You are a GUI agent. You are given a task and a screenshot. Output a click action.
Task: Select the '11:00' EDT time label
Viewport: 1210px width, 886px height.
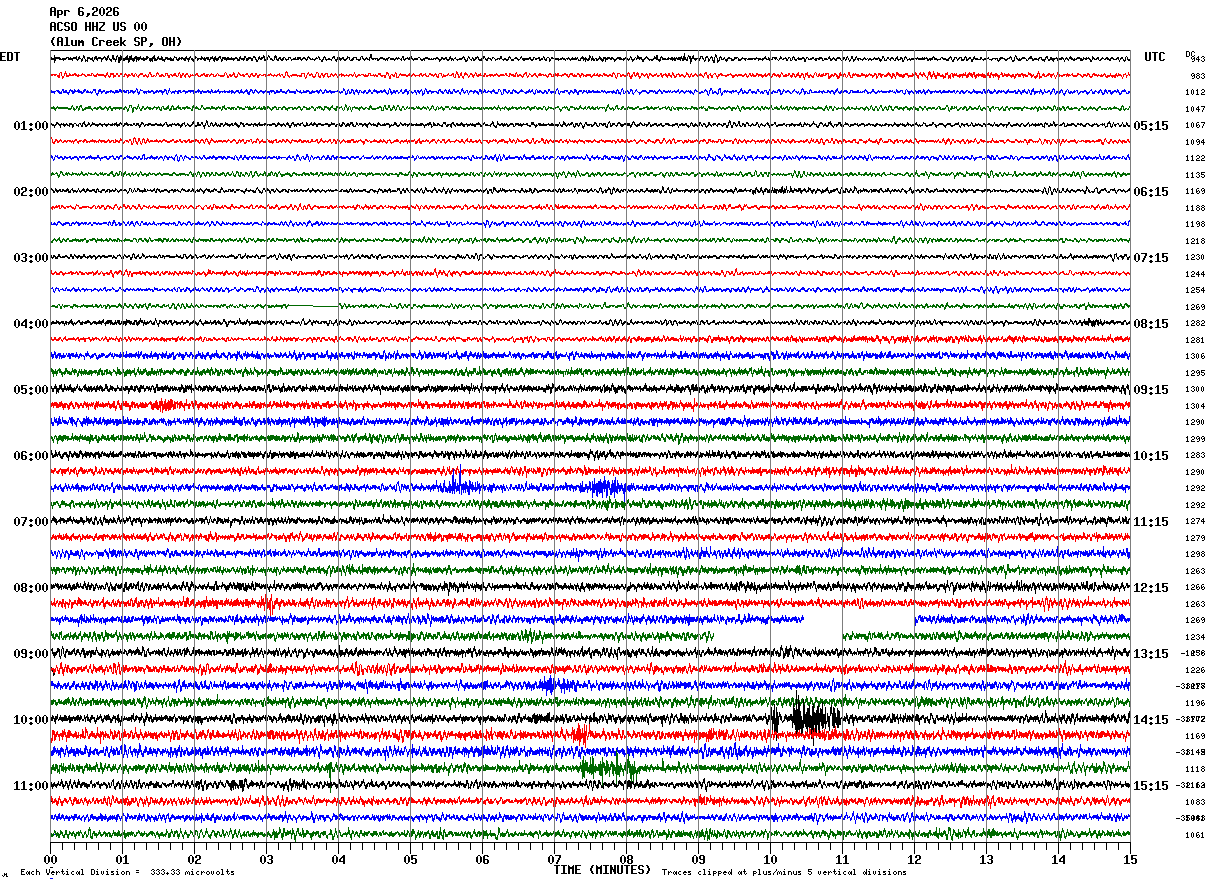pos(30,786)
